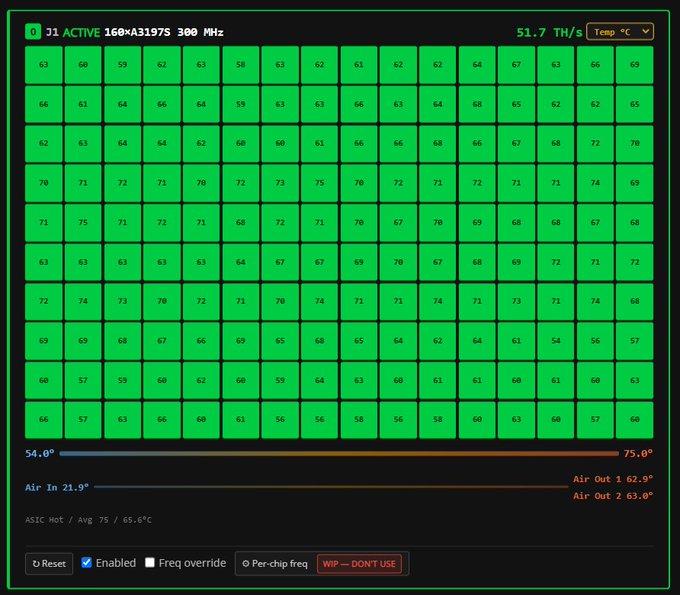Select the 75 chip tile in fifth row
Image resolution: width=680 pixels, height=595 pixels.
[83, 222]
